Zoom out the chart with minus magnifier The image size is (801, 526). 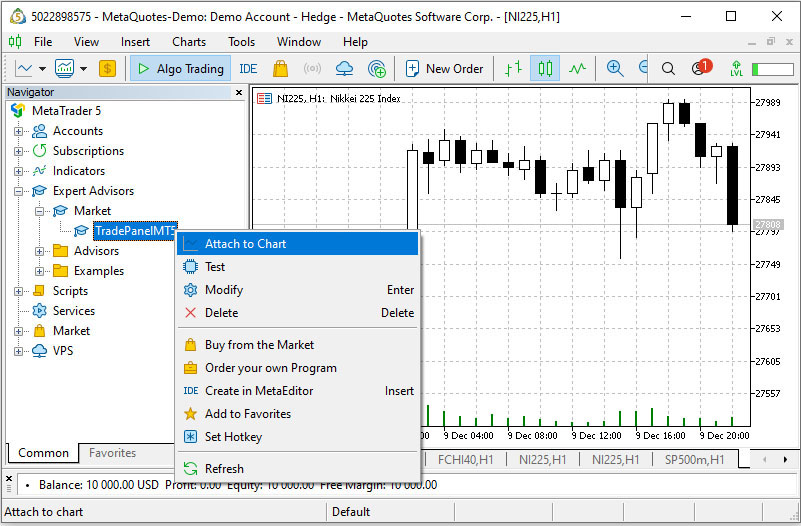coord(643,68)
